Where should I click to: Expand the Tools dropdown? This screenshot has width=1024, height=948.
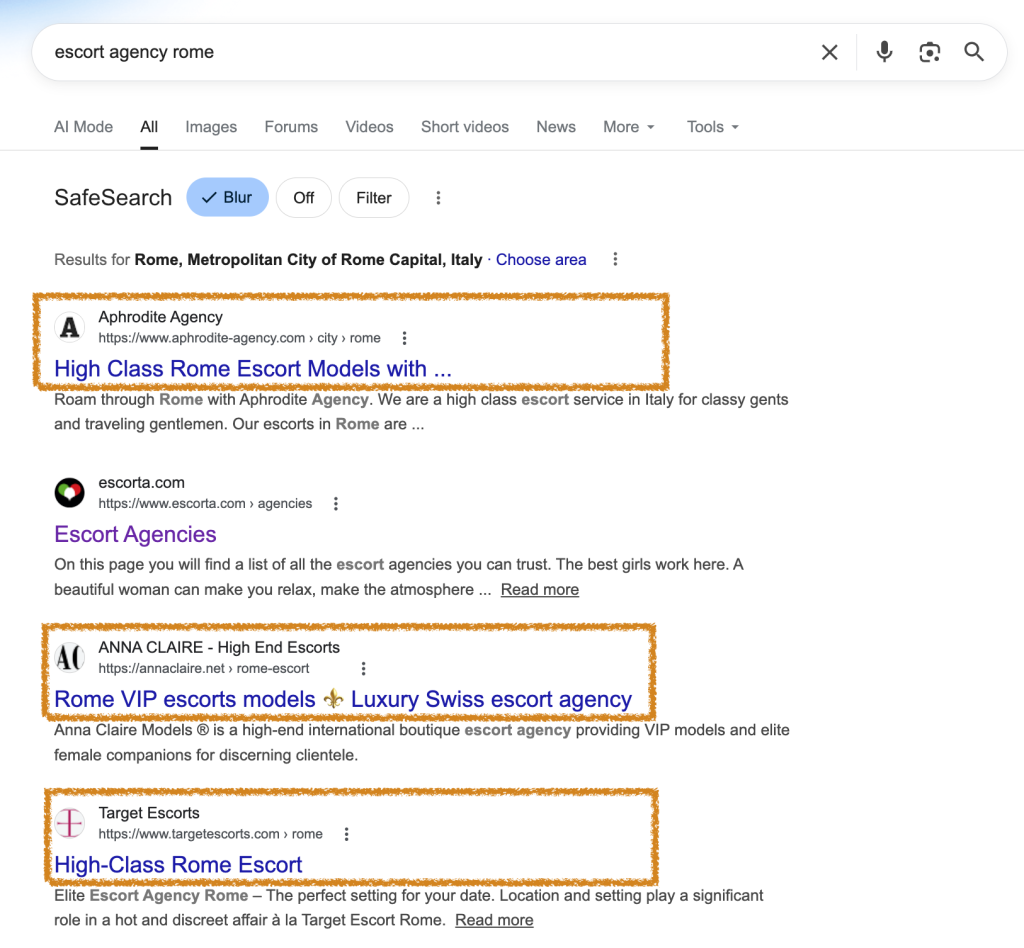click(712, 127)
